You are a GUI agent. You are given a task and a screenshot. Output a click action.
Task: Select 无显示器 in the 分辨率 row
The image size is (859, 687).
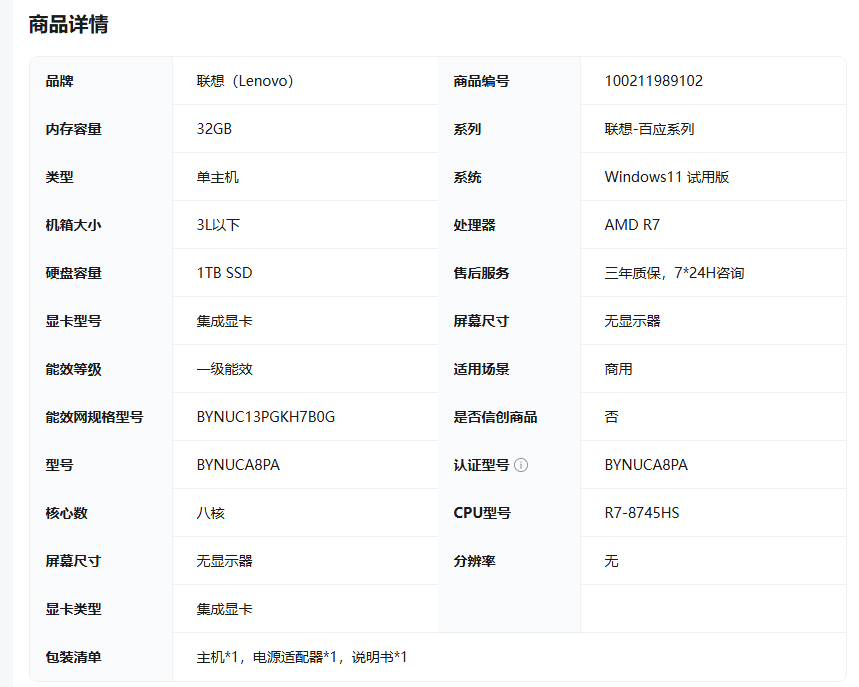click(x=225, y=561)
